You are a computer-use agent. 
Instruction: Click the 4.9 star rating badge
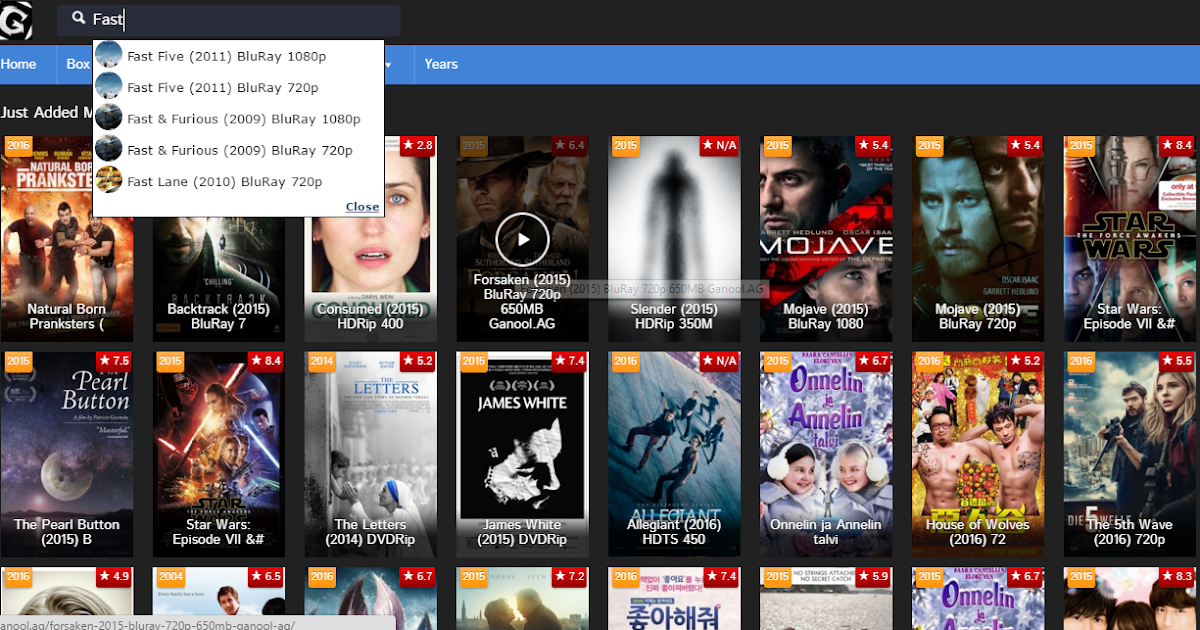click(114, 577)
